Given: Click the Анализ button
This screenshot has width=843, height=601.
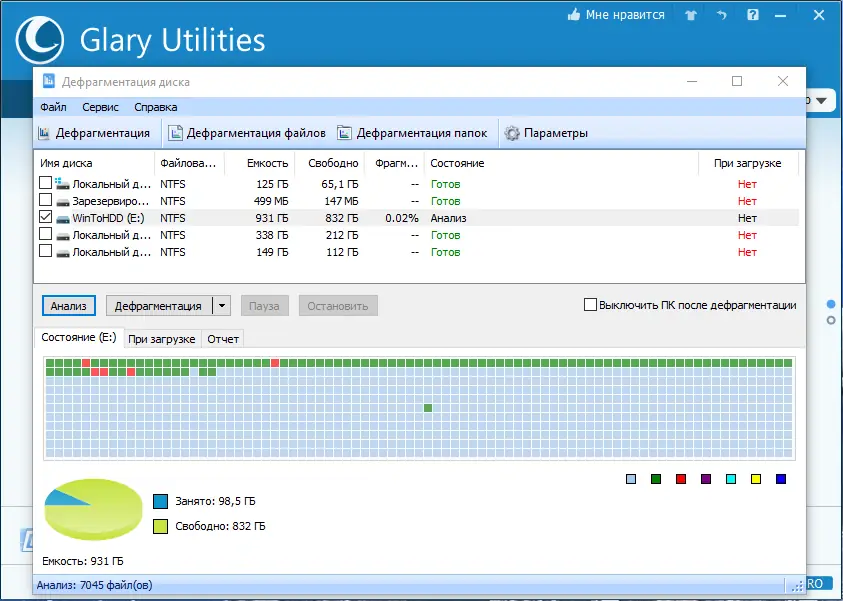Looking at the screenshot, I should point(69,306).
